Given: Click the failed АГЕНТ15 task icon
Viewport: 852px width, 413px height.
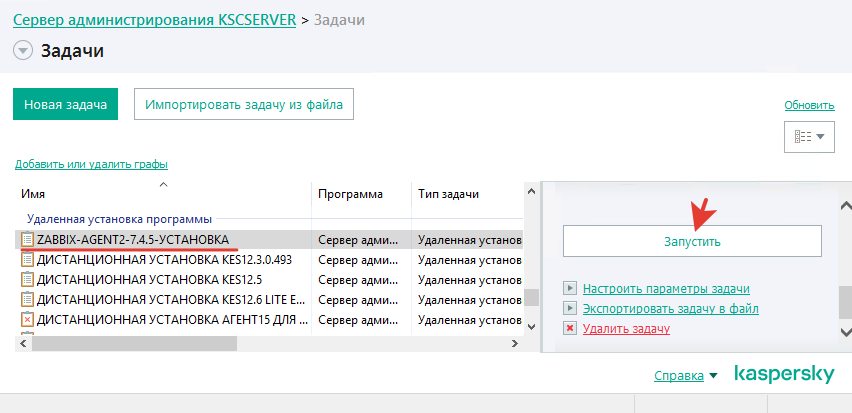Looking at the screenshot, I should pos(27,320).
